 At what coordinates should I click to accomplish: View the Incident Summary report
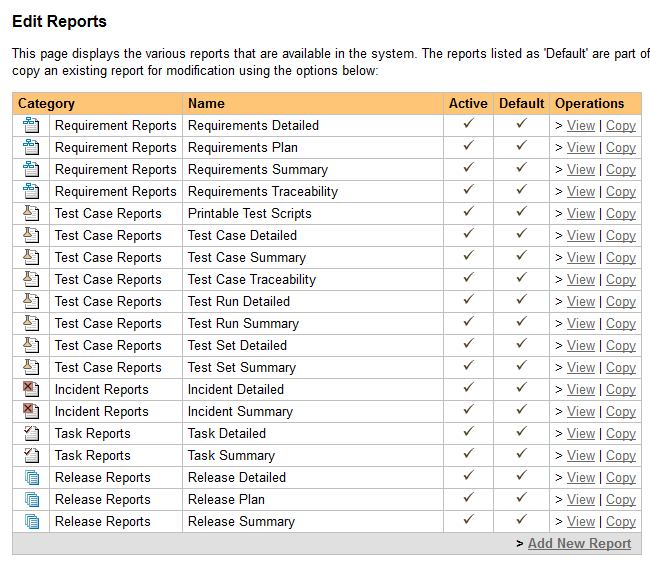[580, 412]
